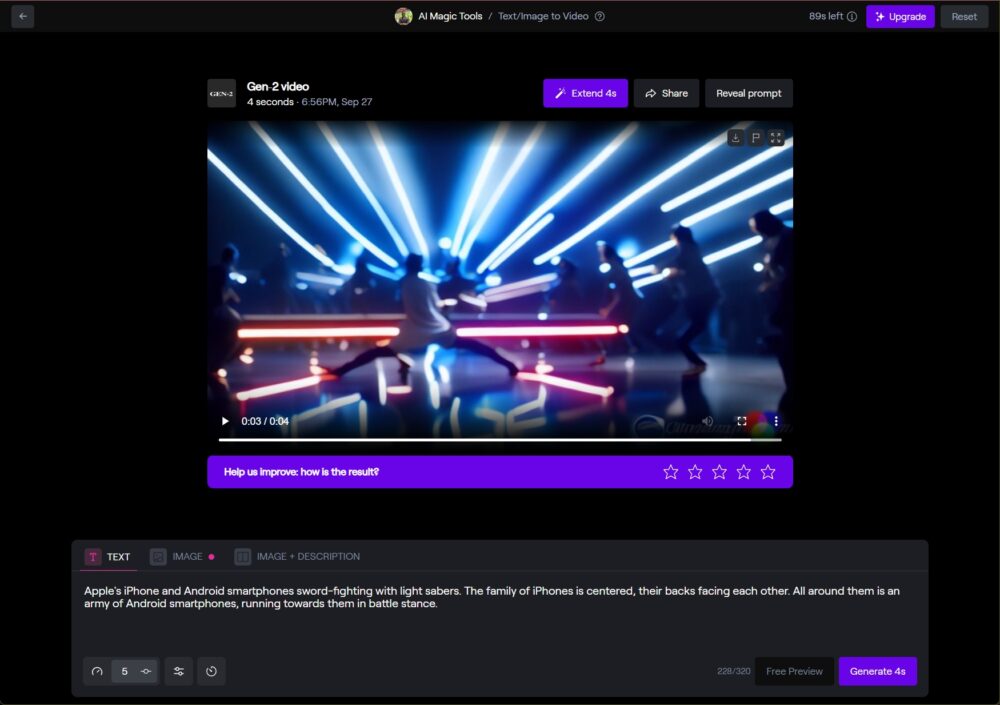Expand the motion value '5' slider control

tap(145, 671)
